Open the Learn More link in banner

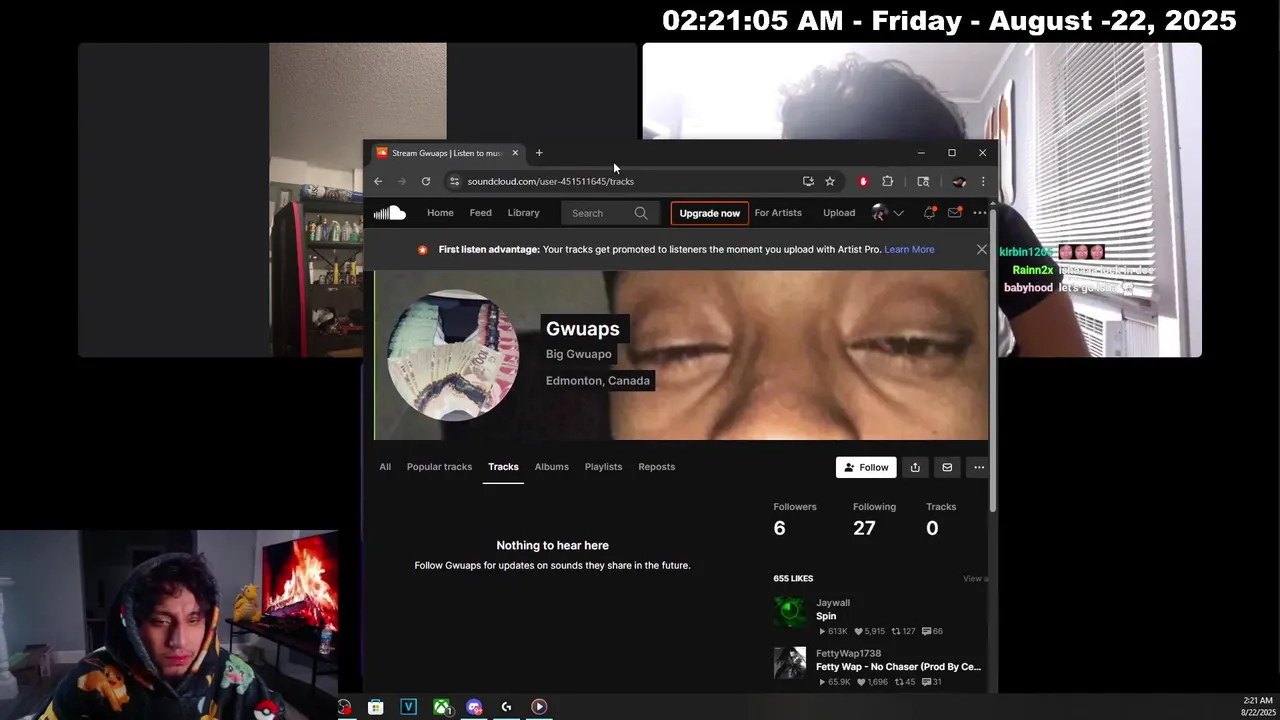[x=909, y=249]
